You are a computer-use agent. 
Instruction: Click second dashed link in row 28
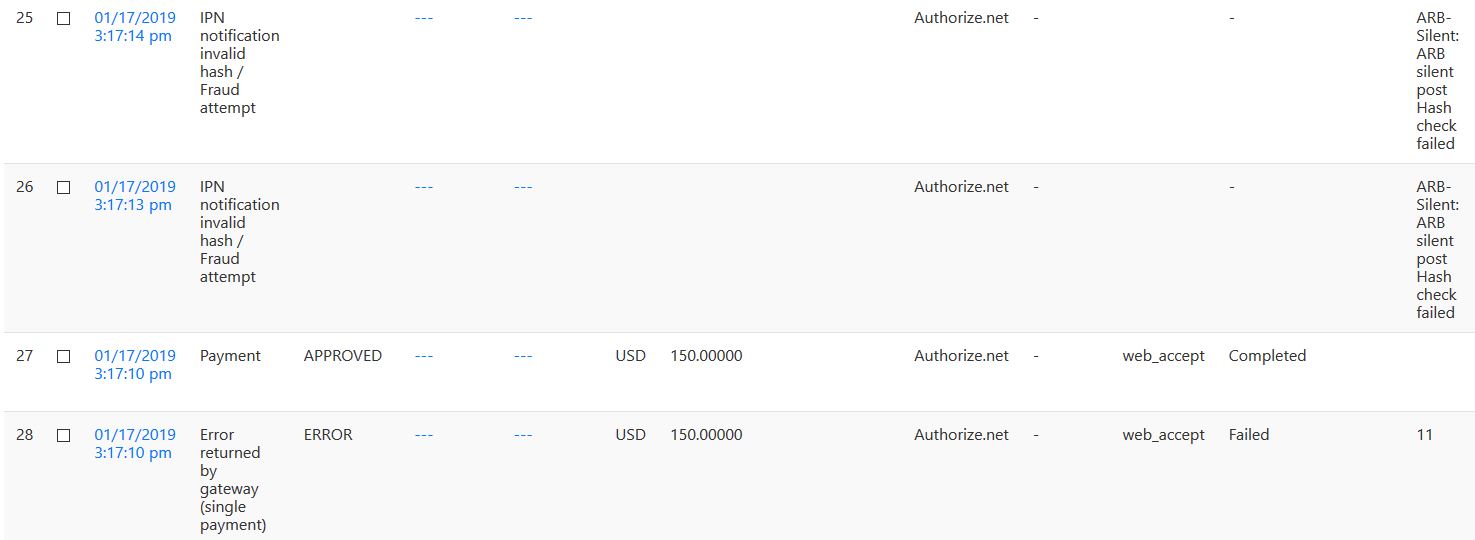click(x=523, y=435)
